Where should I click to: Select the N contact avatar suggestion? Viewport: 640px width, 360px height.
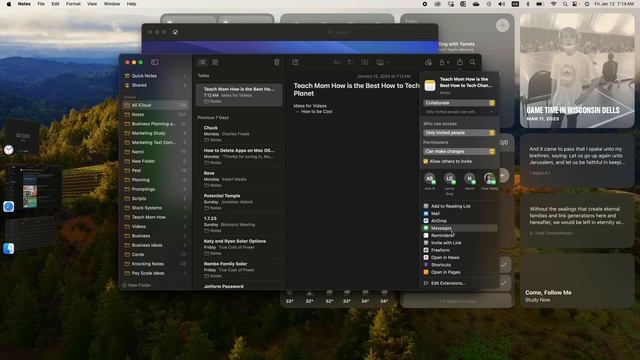coord(469,179)
